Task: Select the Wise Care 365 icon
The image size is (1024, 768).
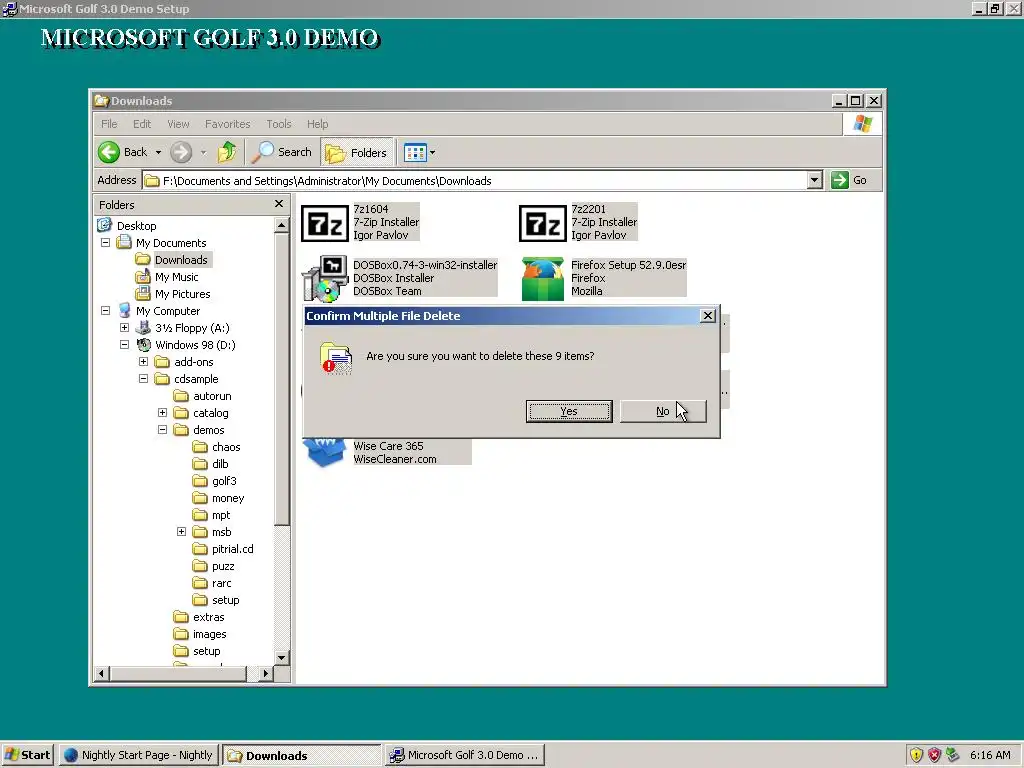Action: tap(325, 453)
